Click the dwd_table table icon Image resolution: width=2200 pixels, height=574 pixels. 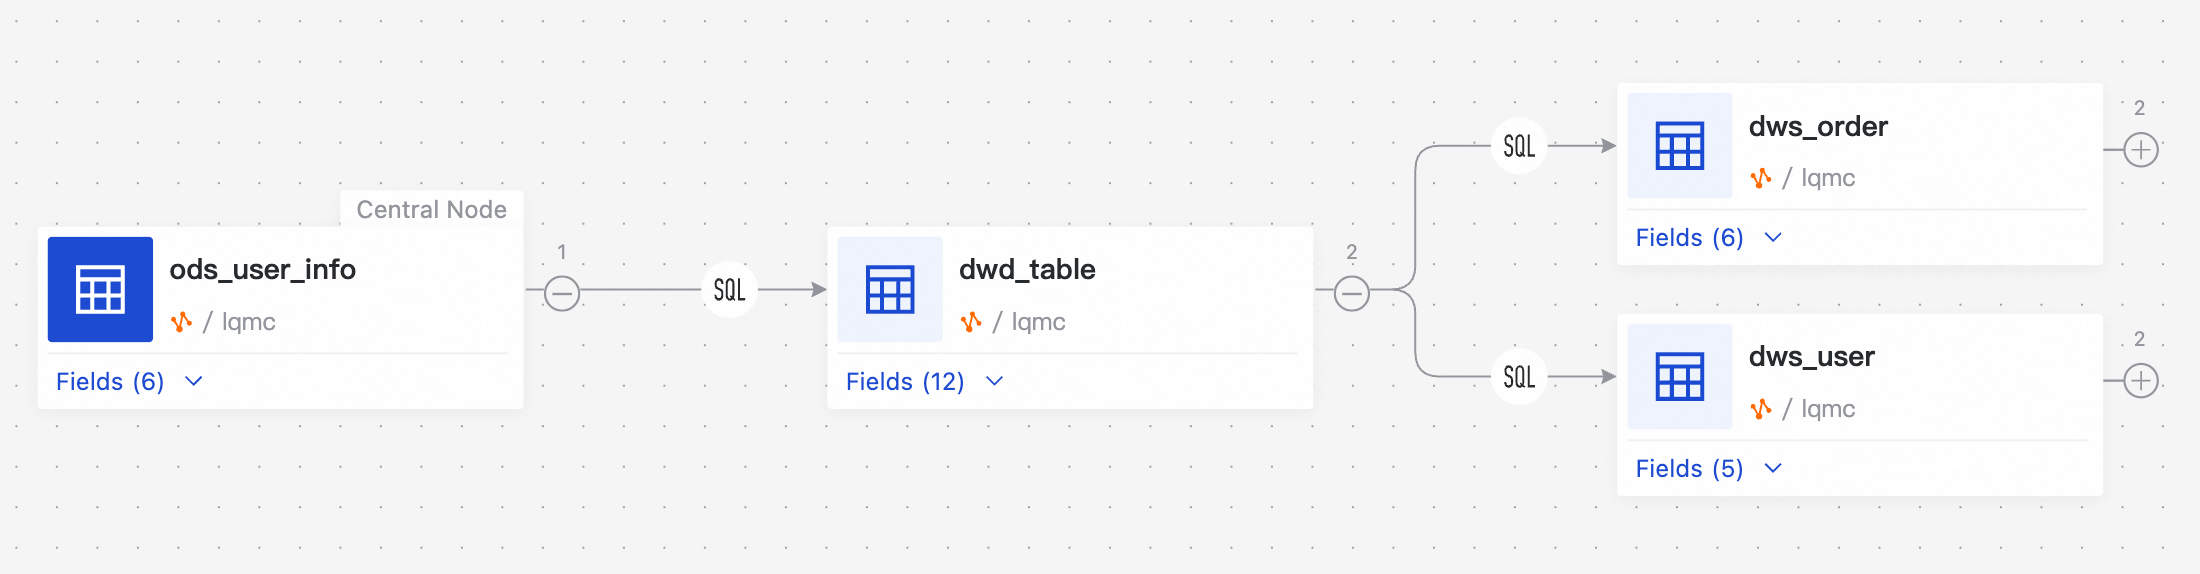[x=890, y=290]
